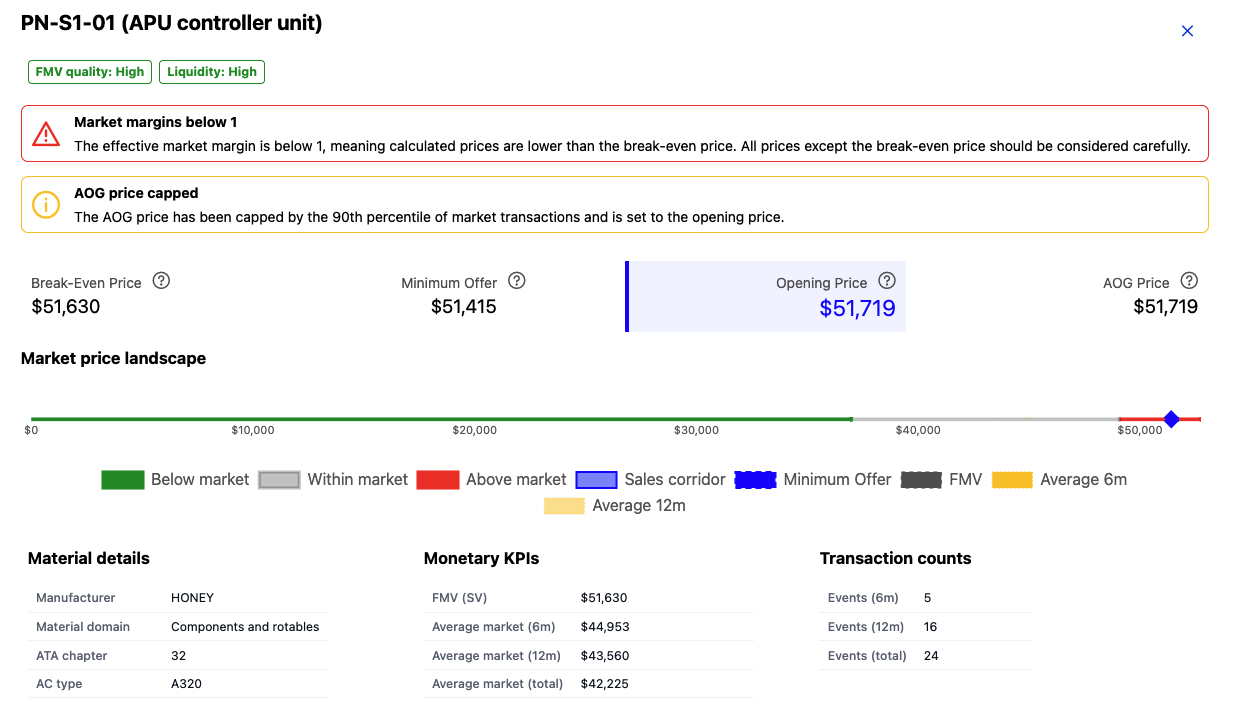Screen dimensions: 1235x712
Task: Toggle Sales corridor legend swatch
Action: pos(596,480)
